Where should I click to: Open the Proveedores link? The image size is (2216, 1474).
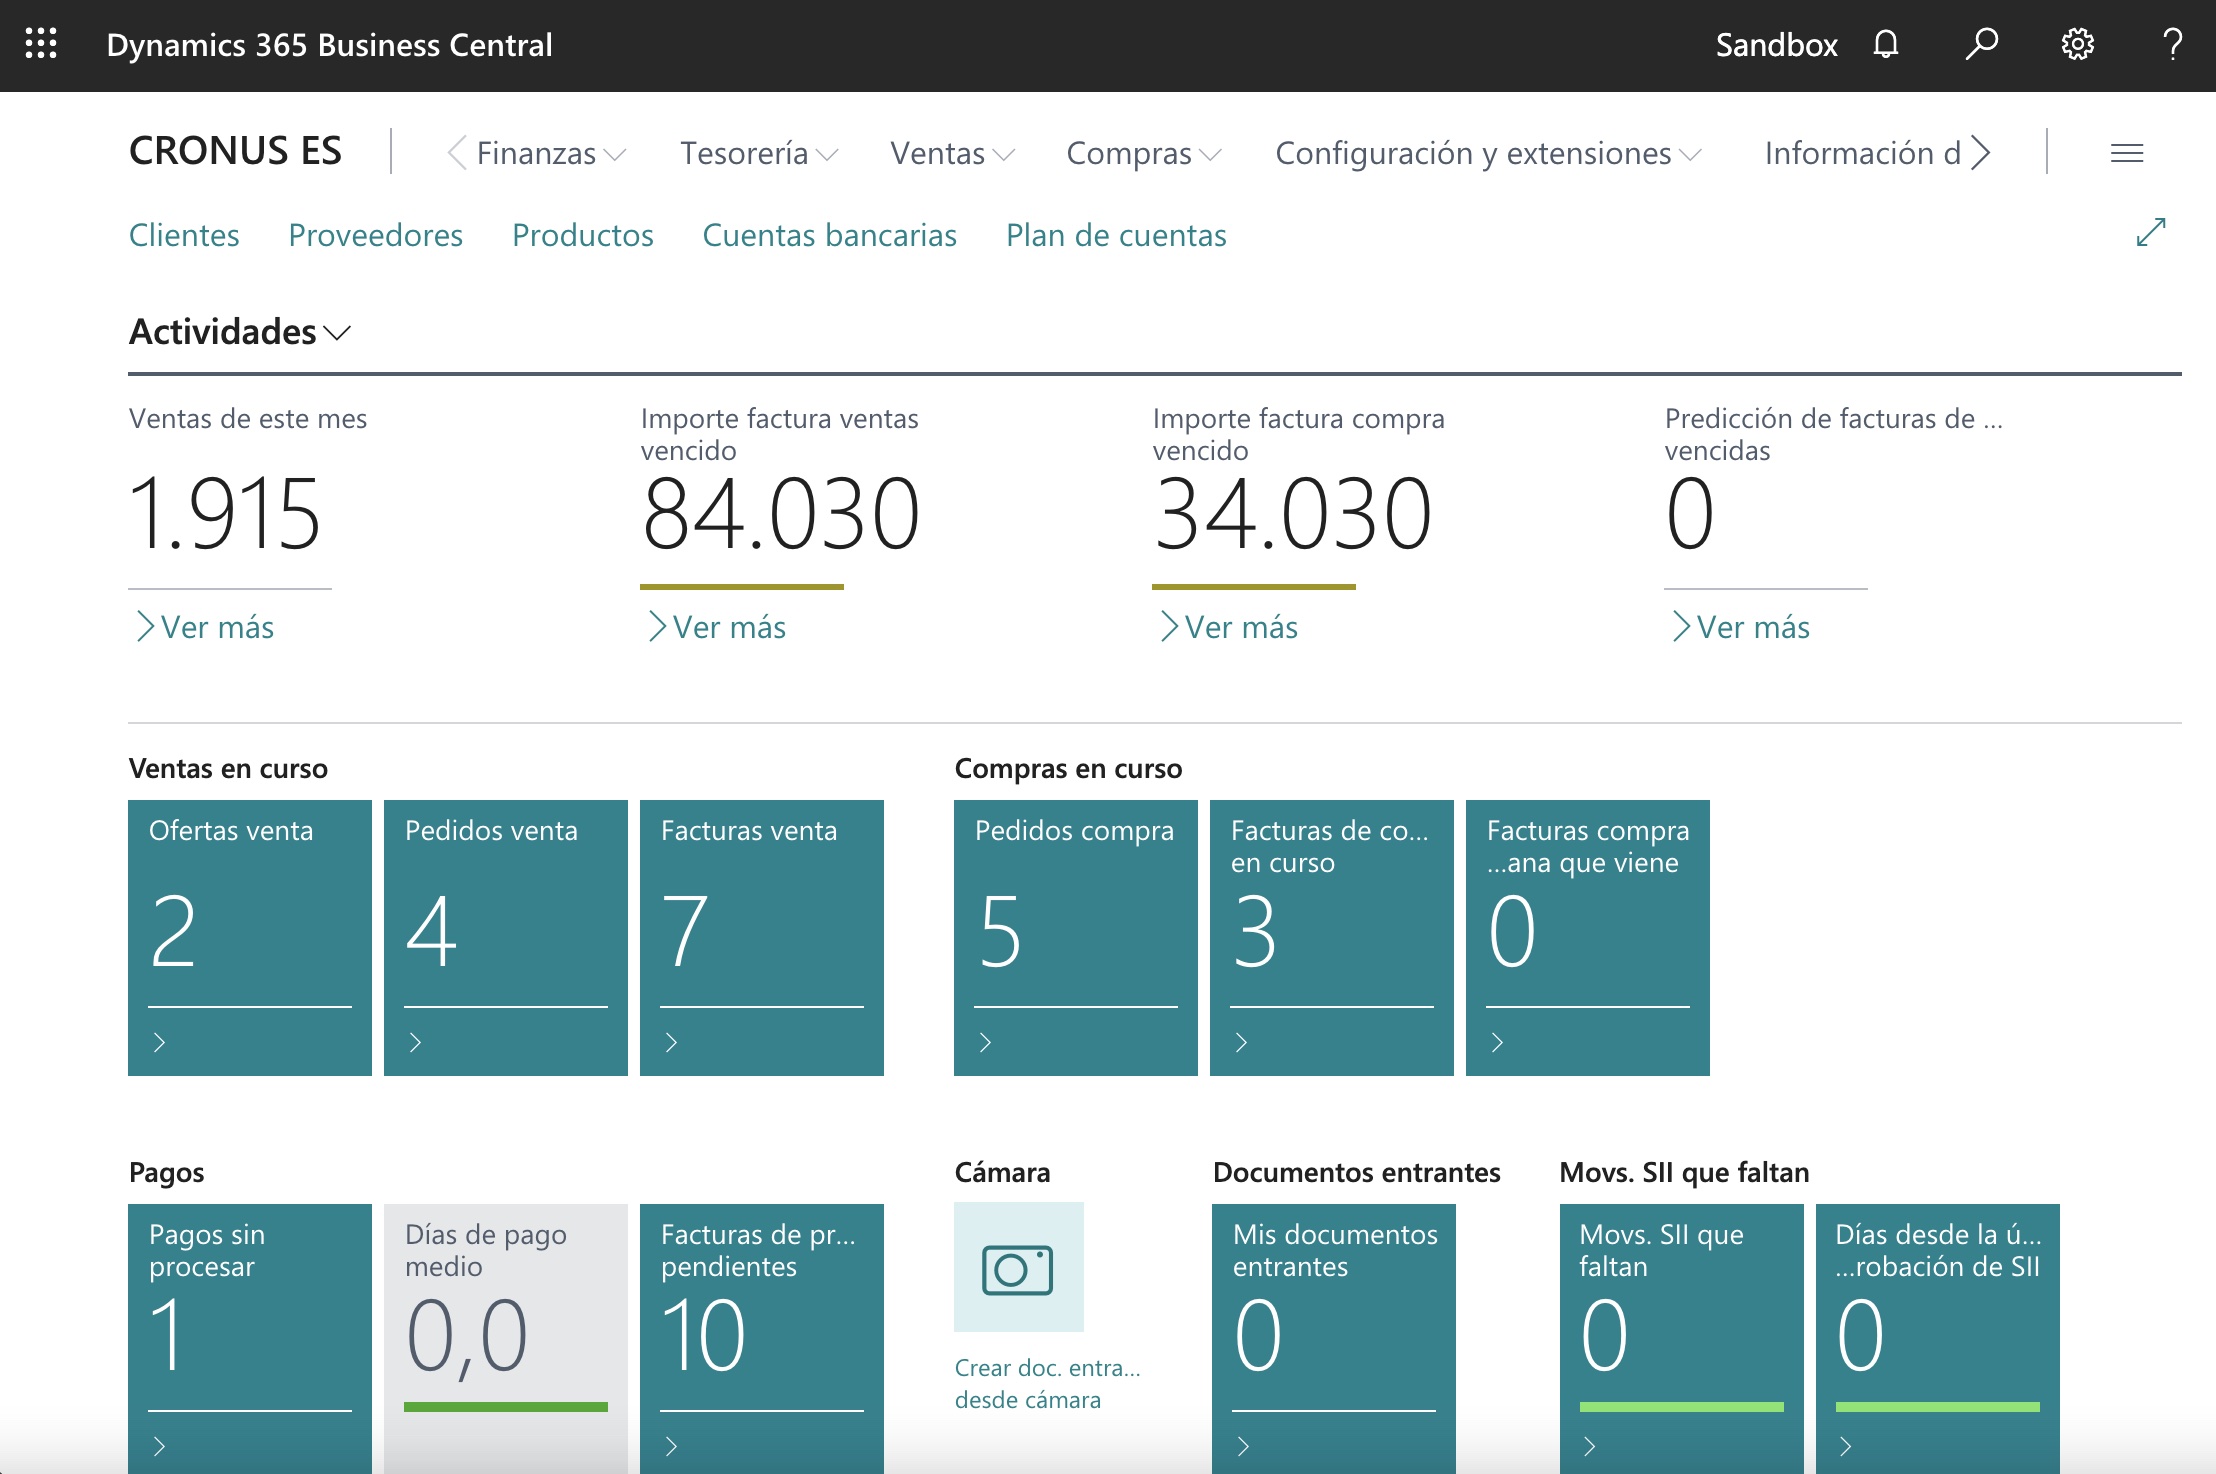coord(376,235)
